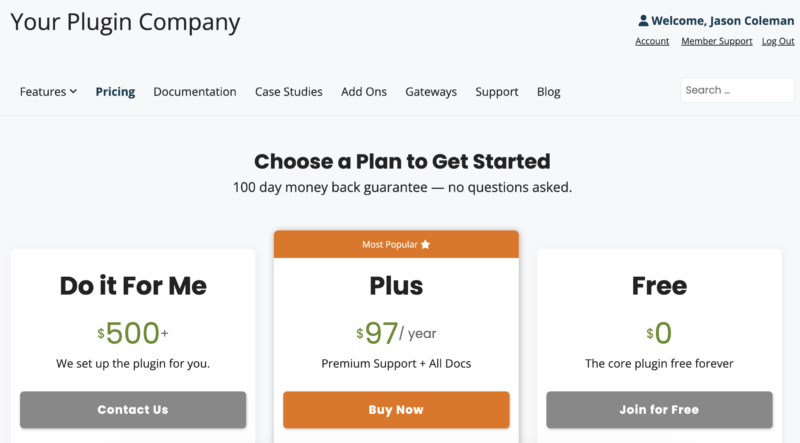Screen dimensions: 800x443
Task: Click the Your Plugin Company site title
Action: coord(125,22)
